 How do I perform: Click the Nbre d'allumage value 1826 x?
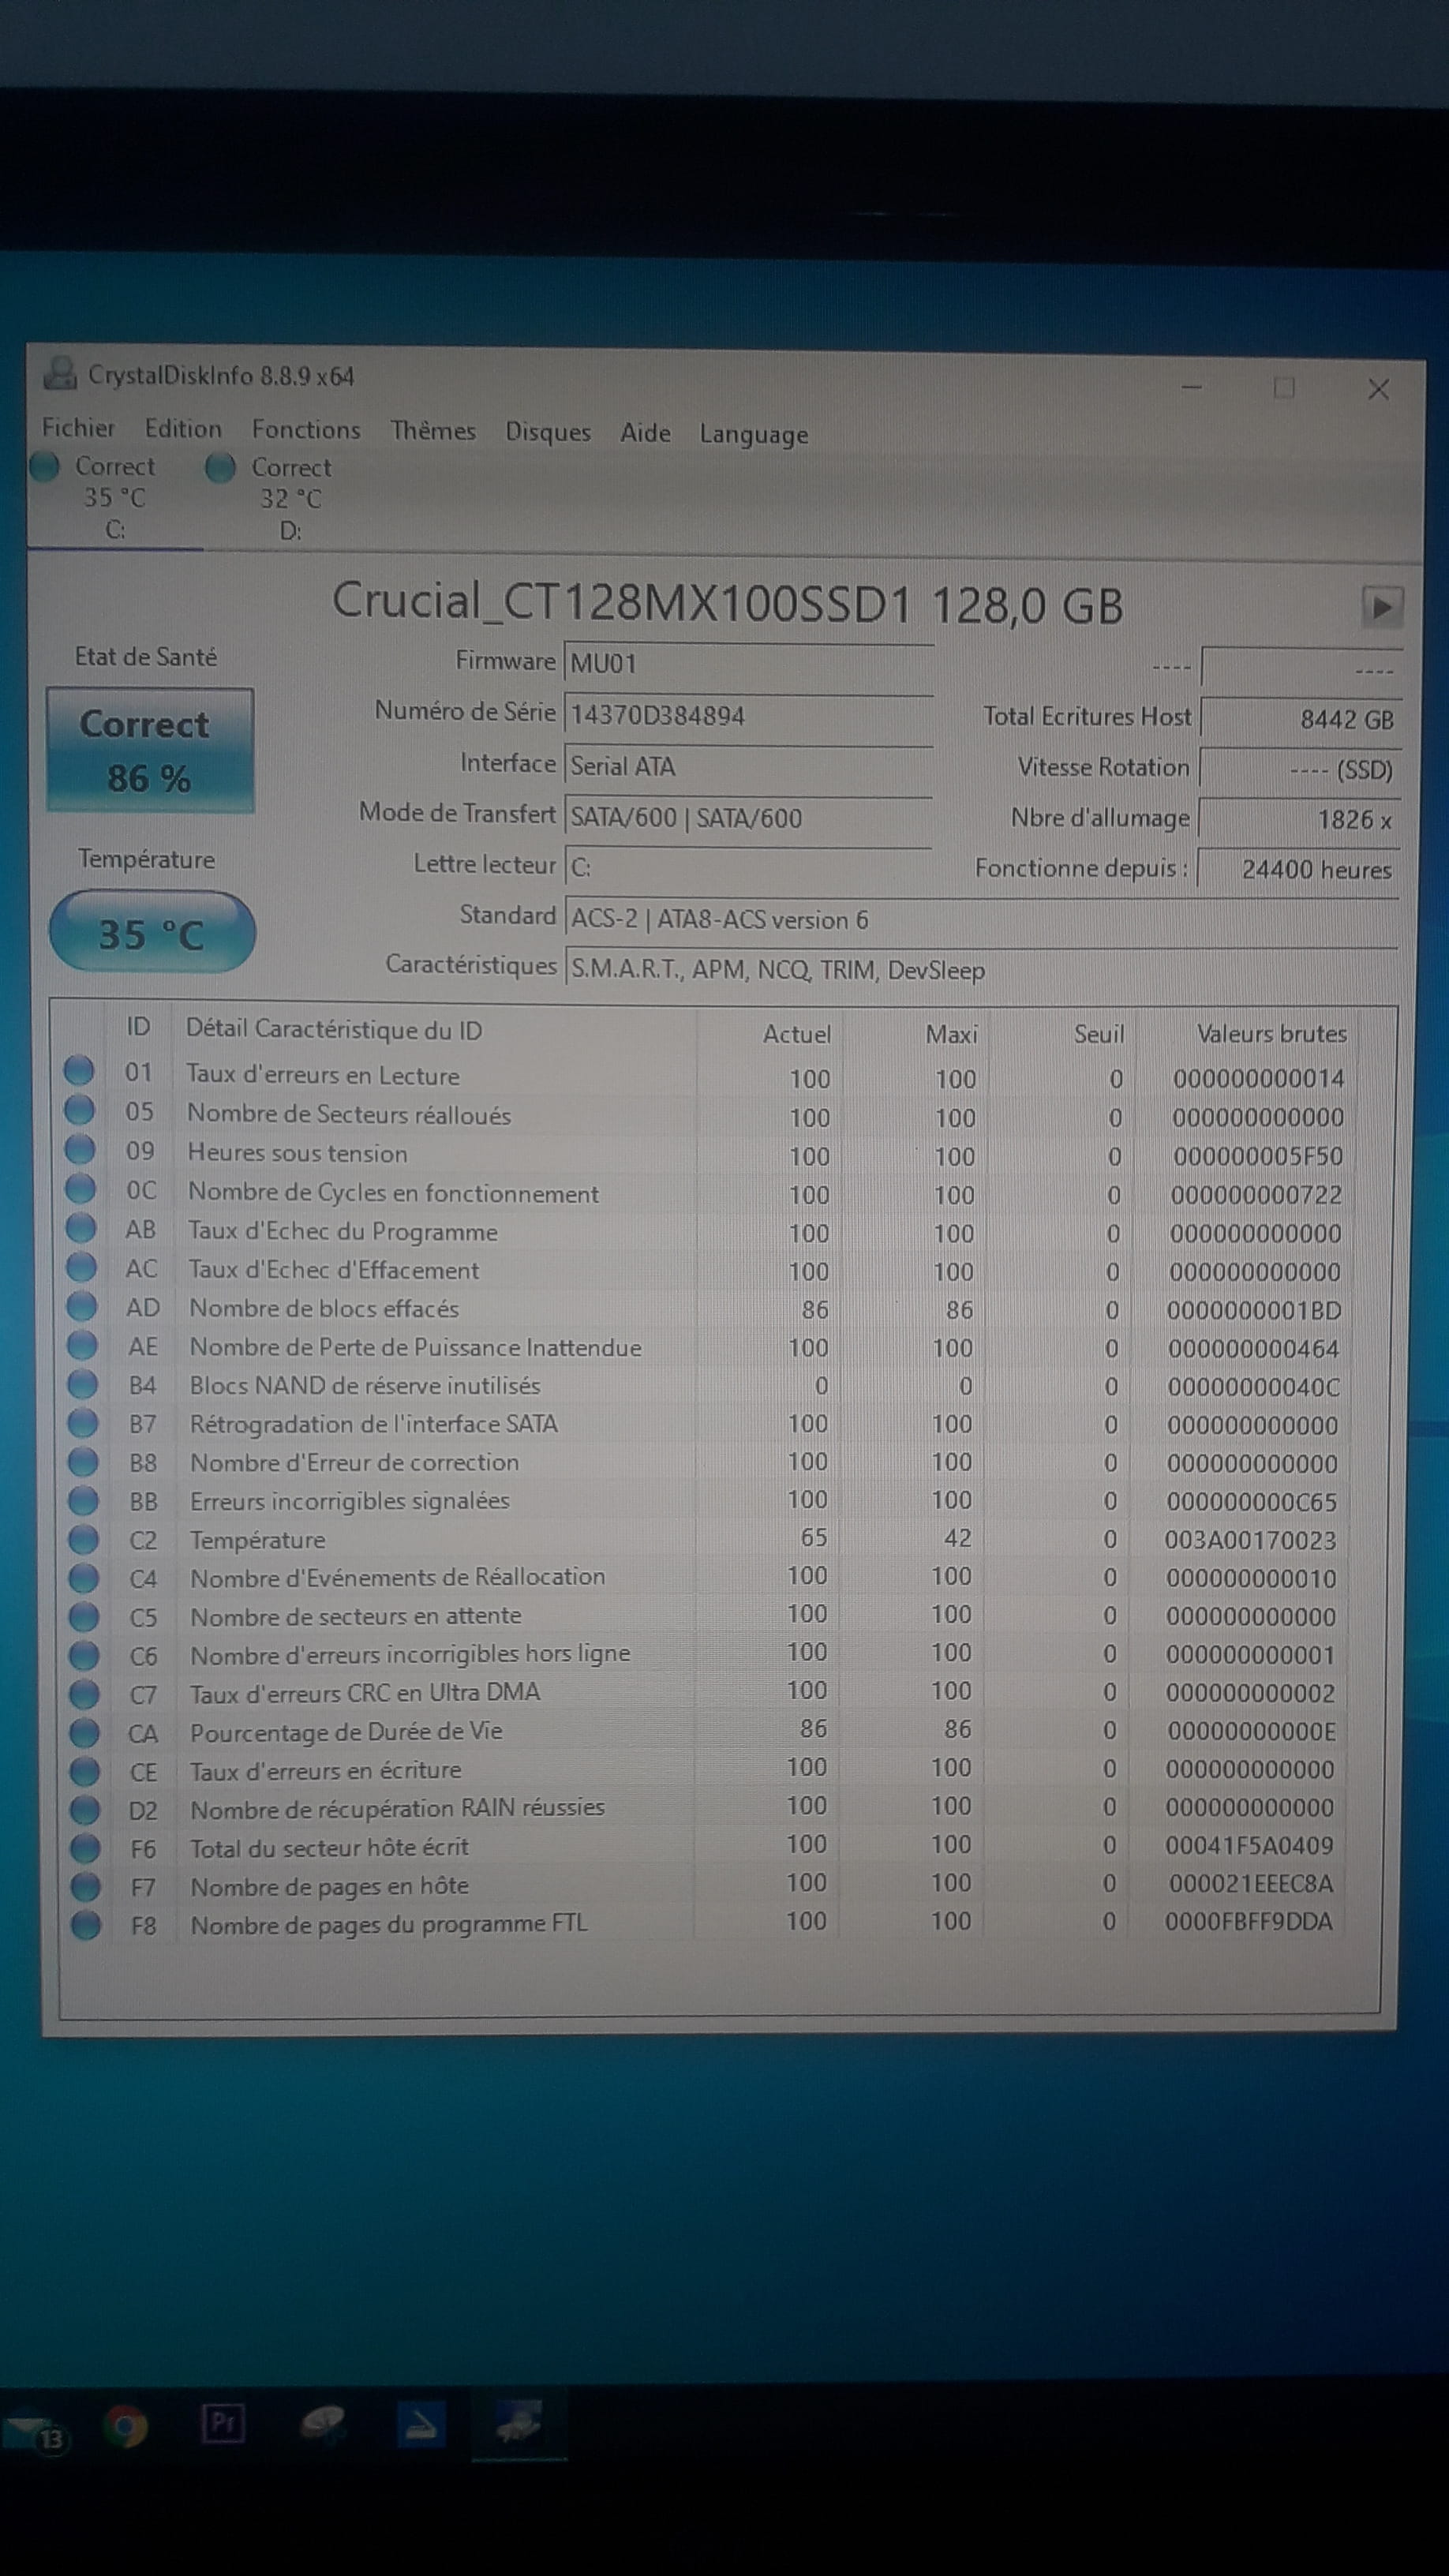pos(1300,819)
